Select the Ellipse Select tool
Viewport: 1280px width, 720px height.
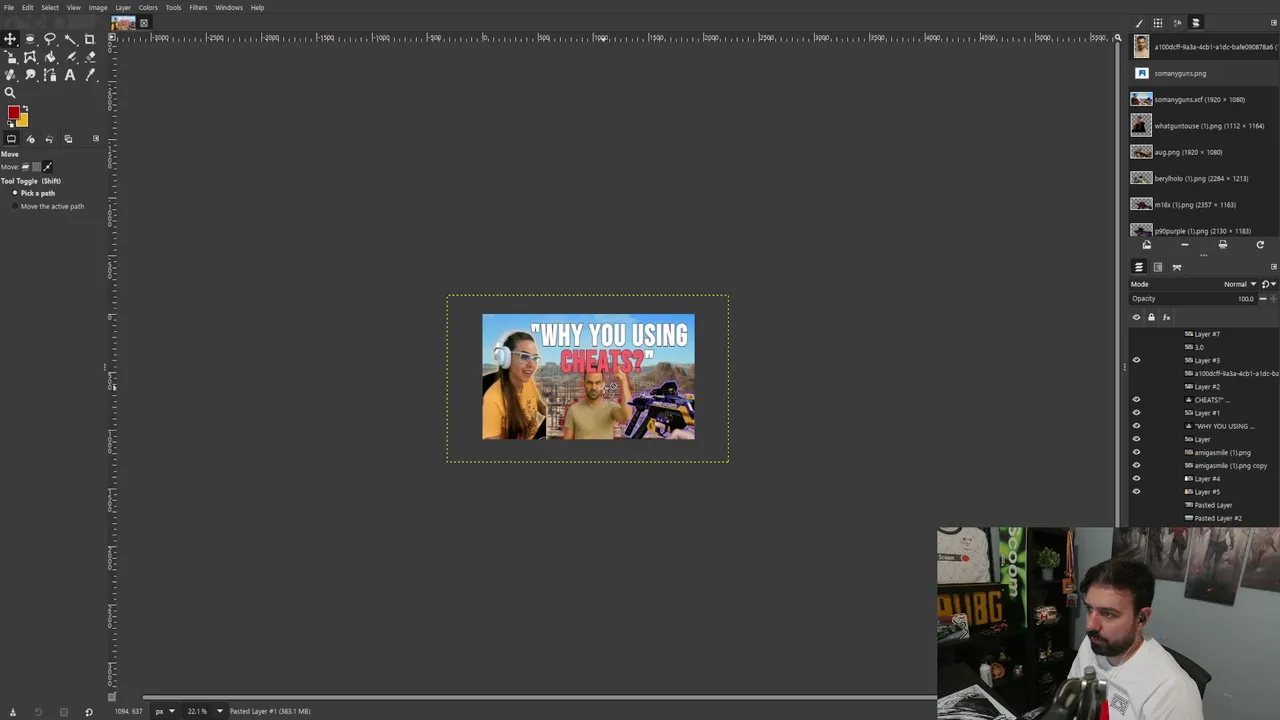pyautogui.click(x=30, y=39)
